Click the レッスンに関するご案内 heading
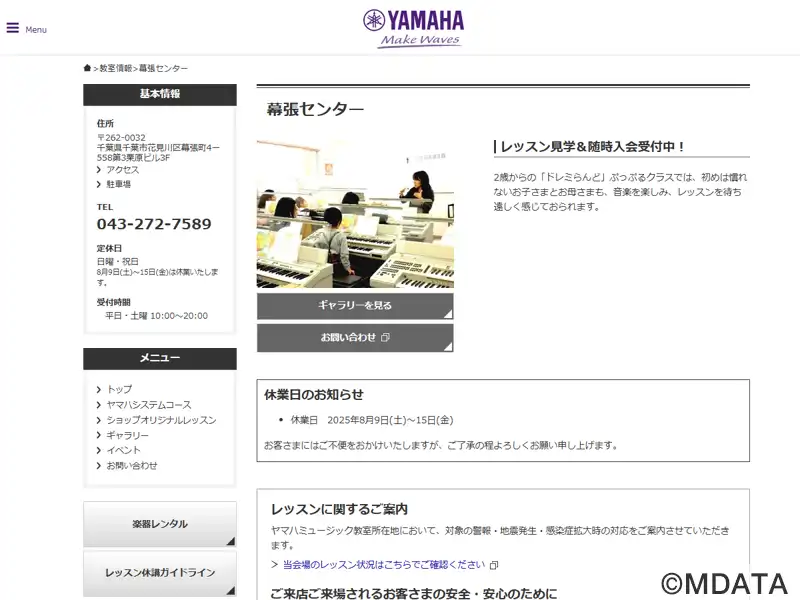800x600 pixels. coord(339,509)
